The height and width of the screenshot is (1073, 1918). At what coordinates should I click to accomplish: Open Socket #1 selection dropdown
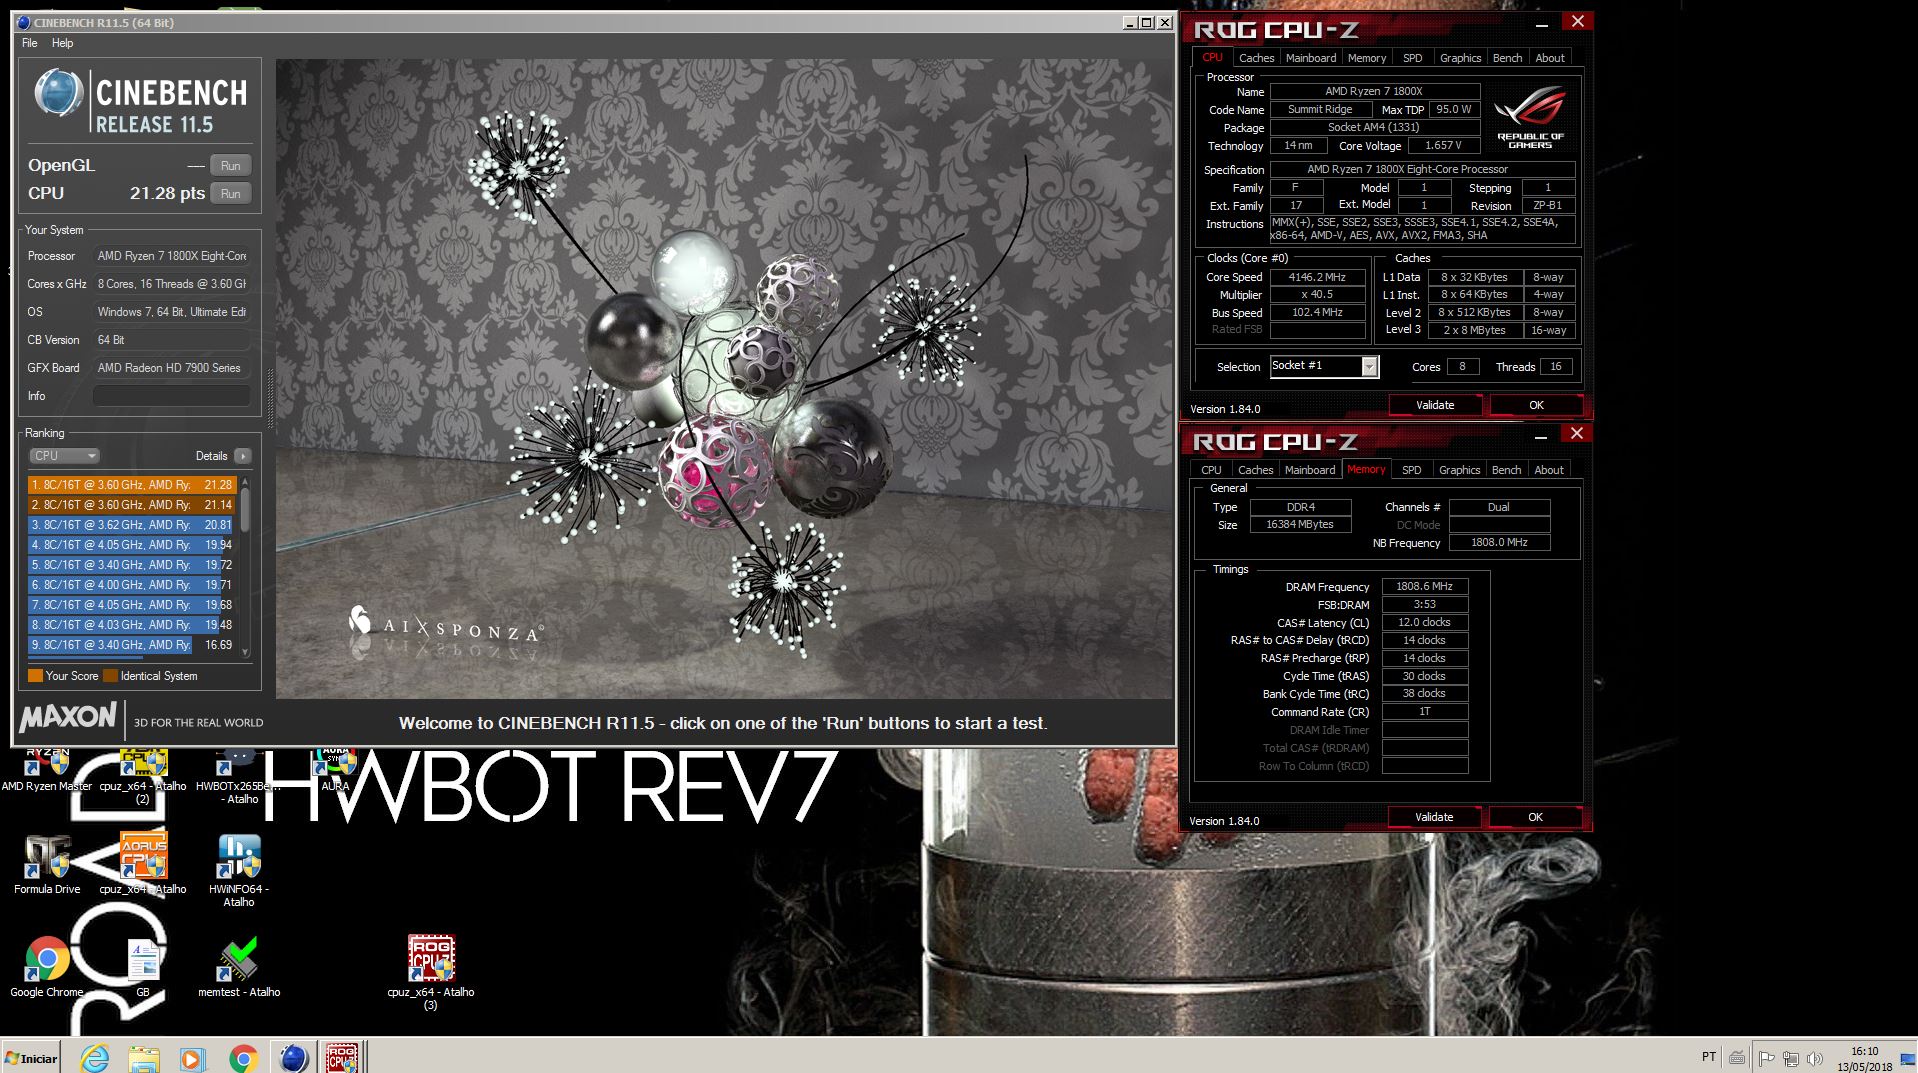point(1324,367)
